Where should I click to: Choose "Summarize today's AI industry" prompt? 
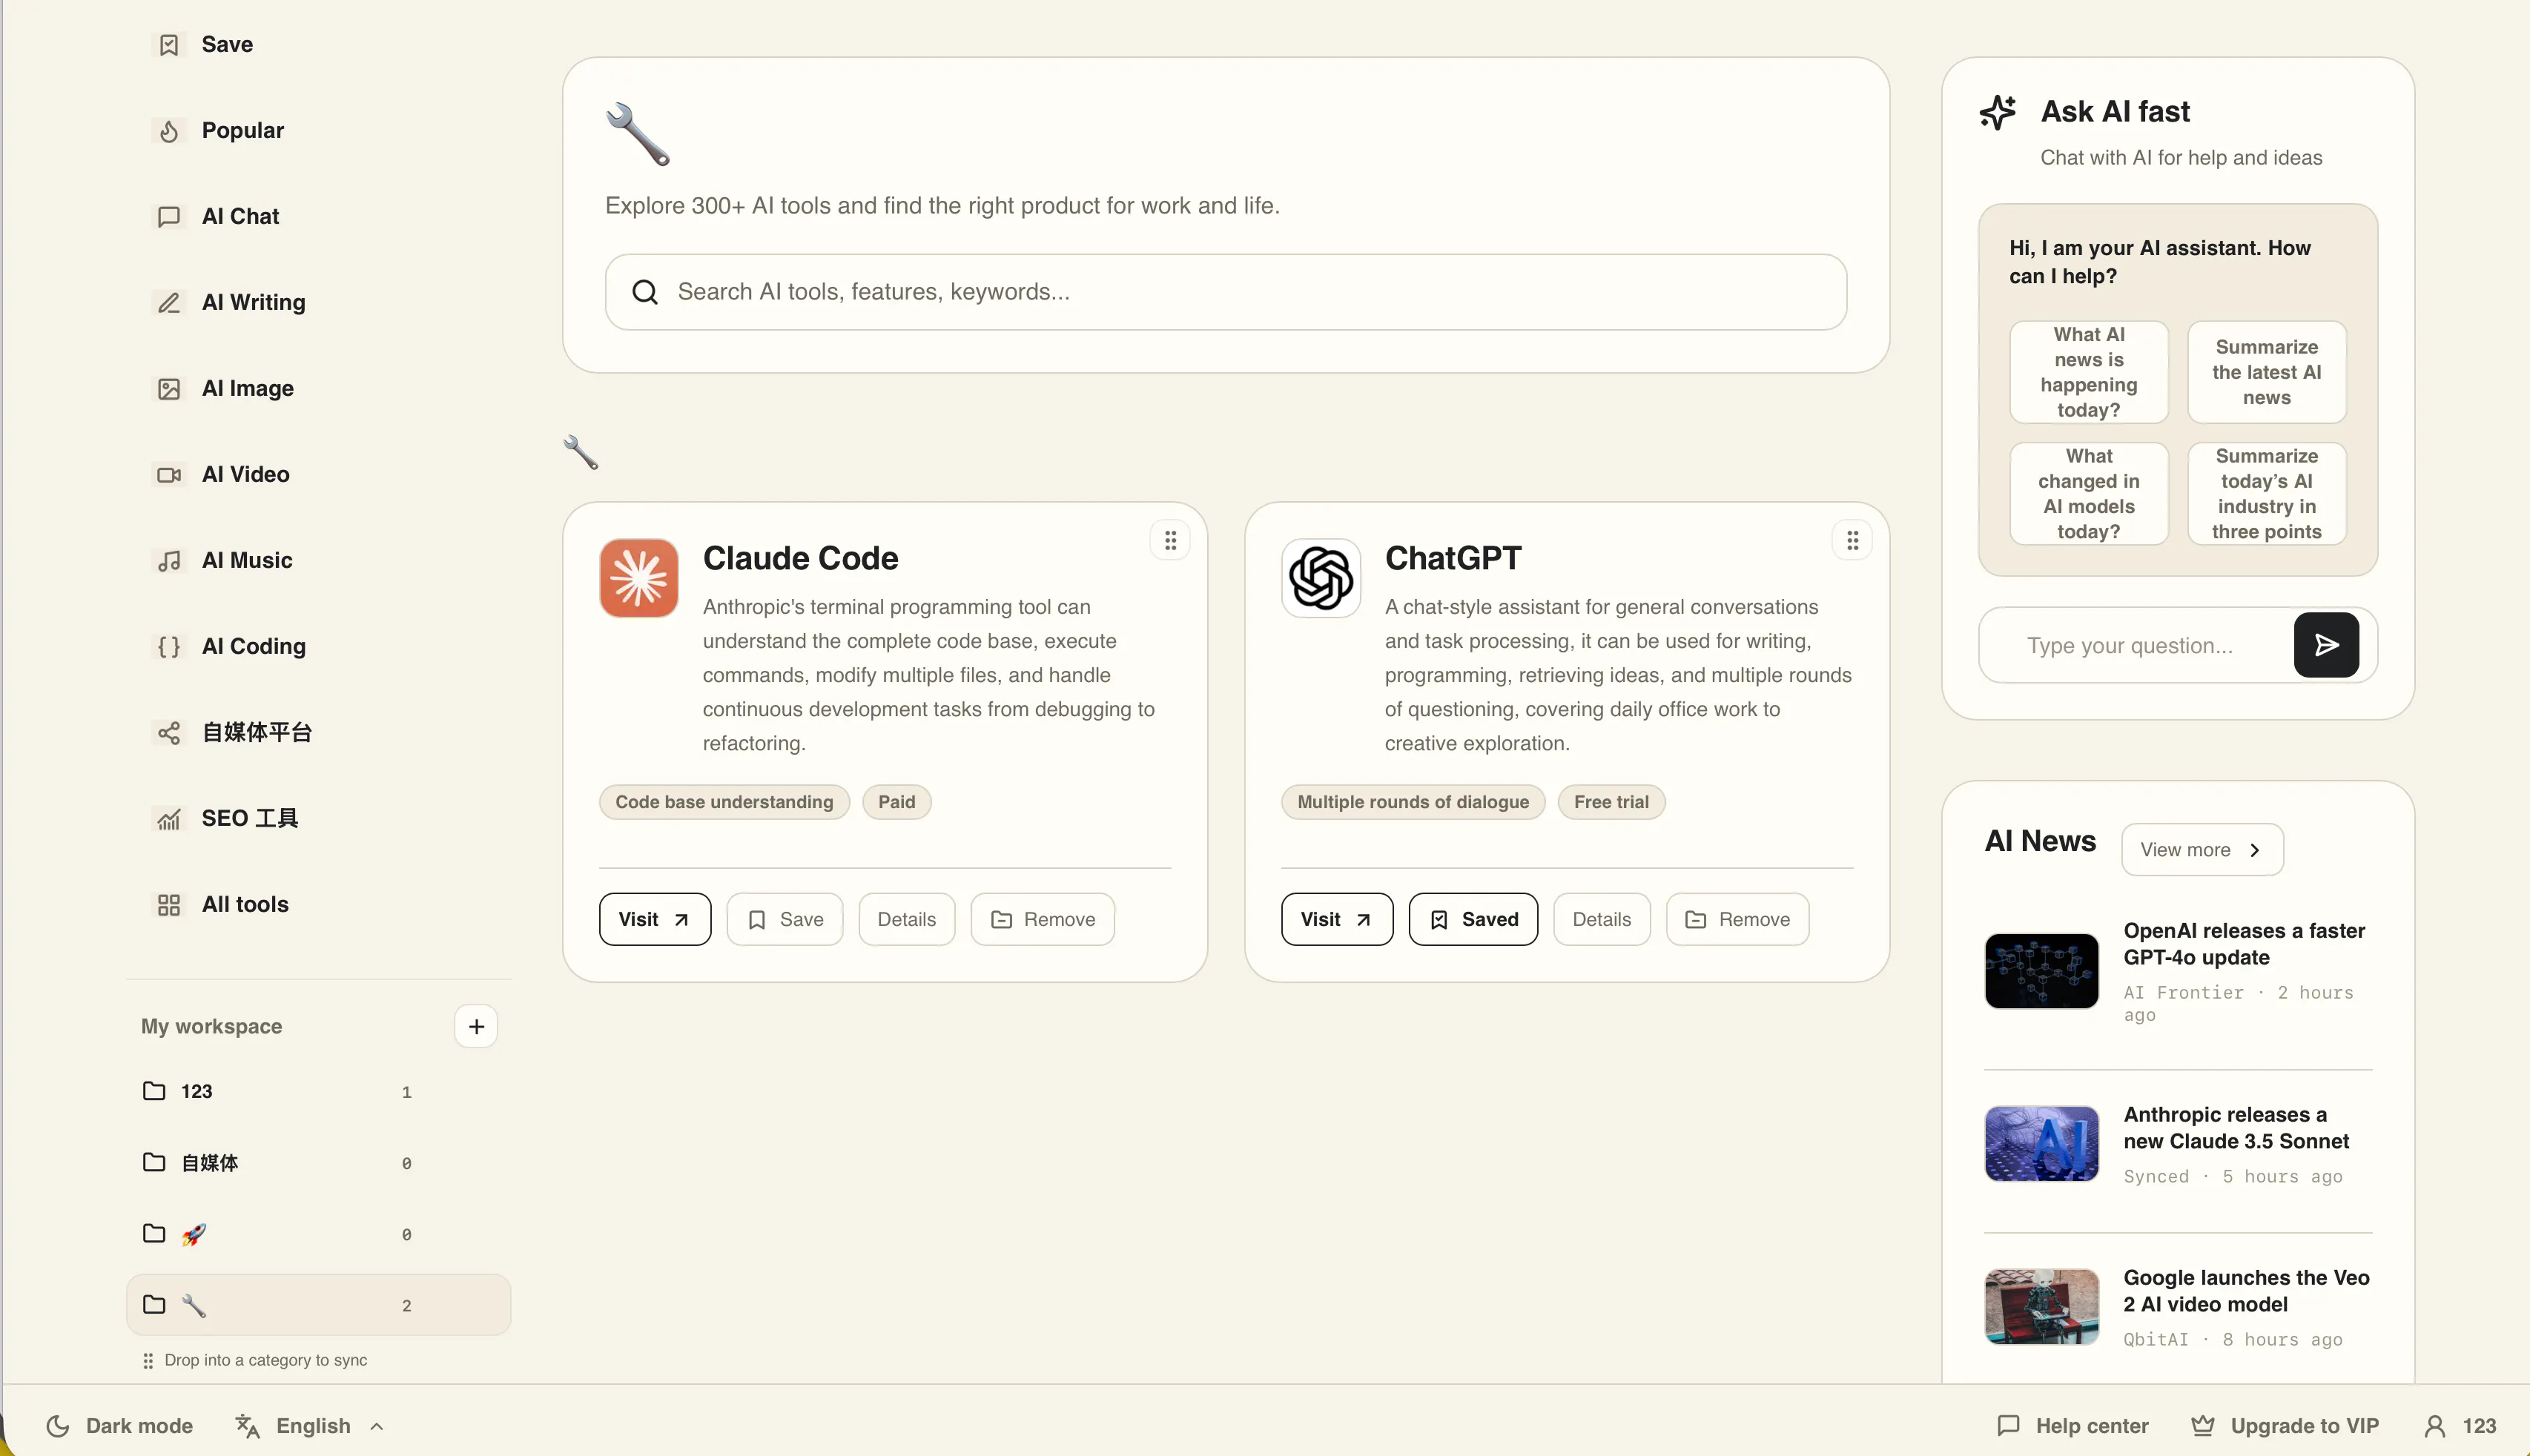[2266, 494]
